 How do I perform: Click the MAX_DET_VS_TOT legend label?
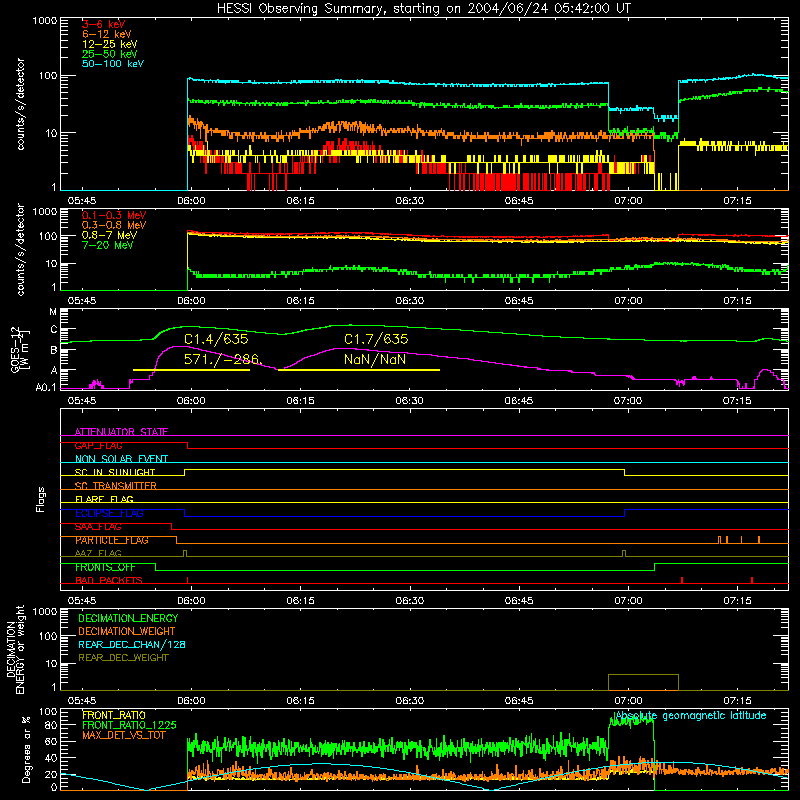point(123,735)
